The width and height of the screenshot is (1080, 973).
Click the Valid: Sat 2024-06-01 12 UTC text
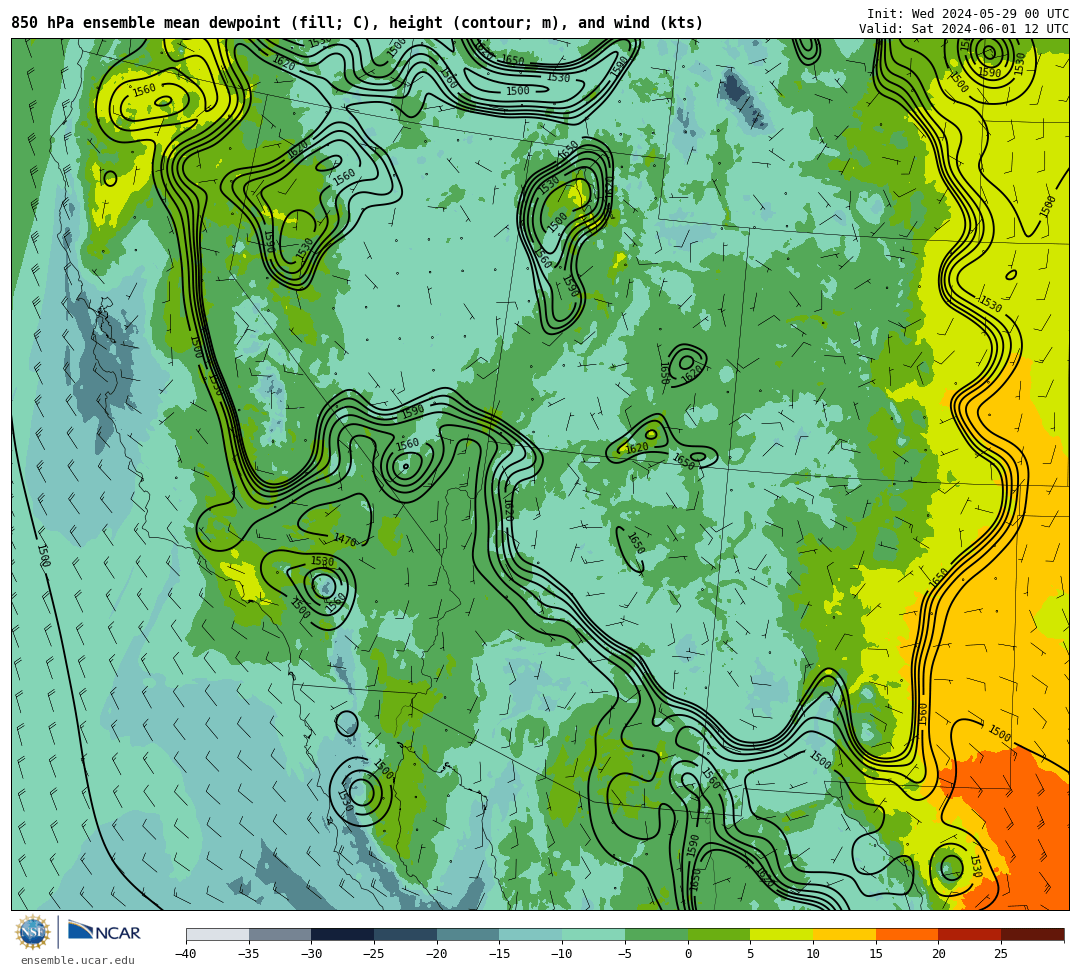[x=964, y=29]
